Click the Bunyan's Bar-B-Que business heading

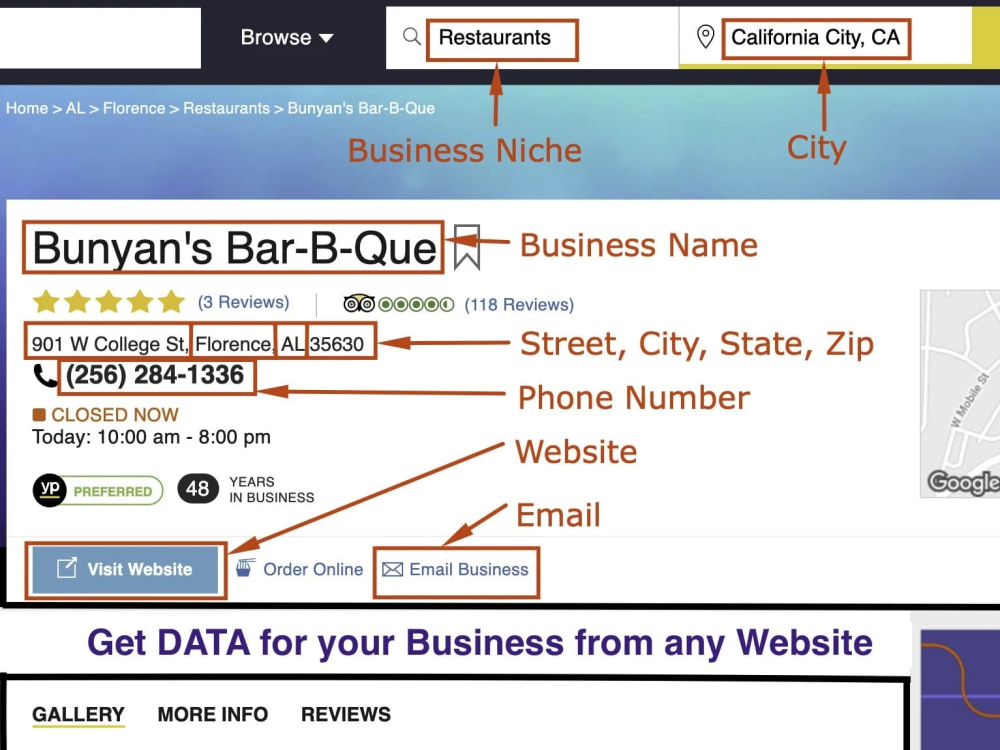pos(234,247)
